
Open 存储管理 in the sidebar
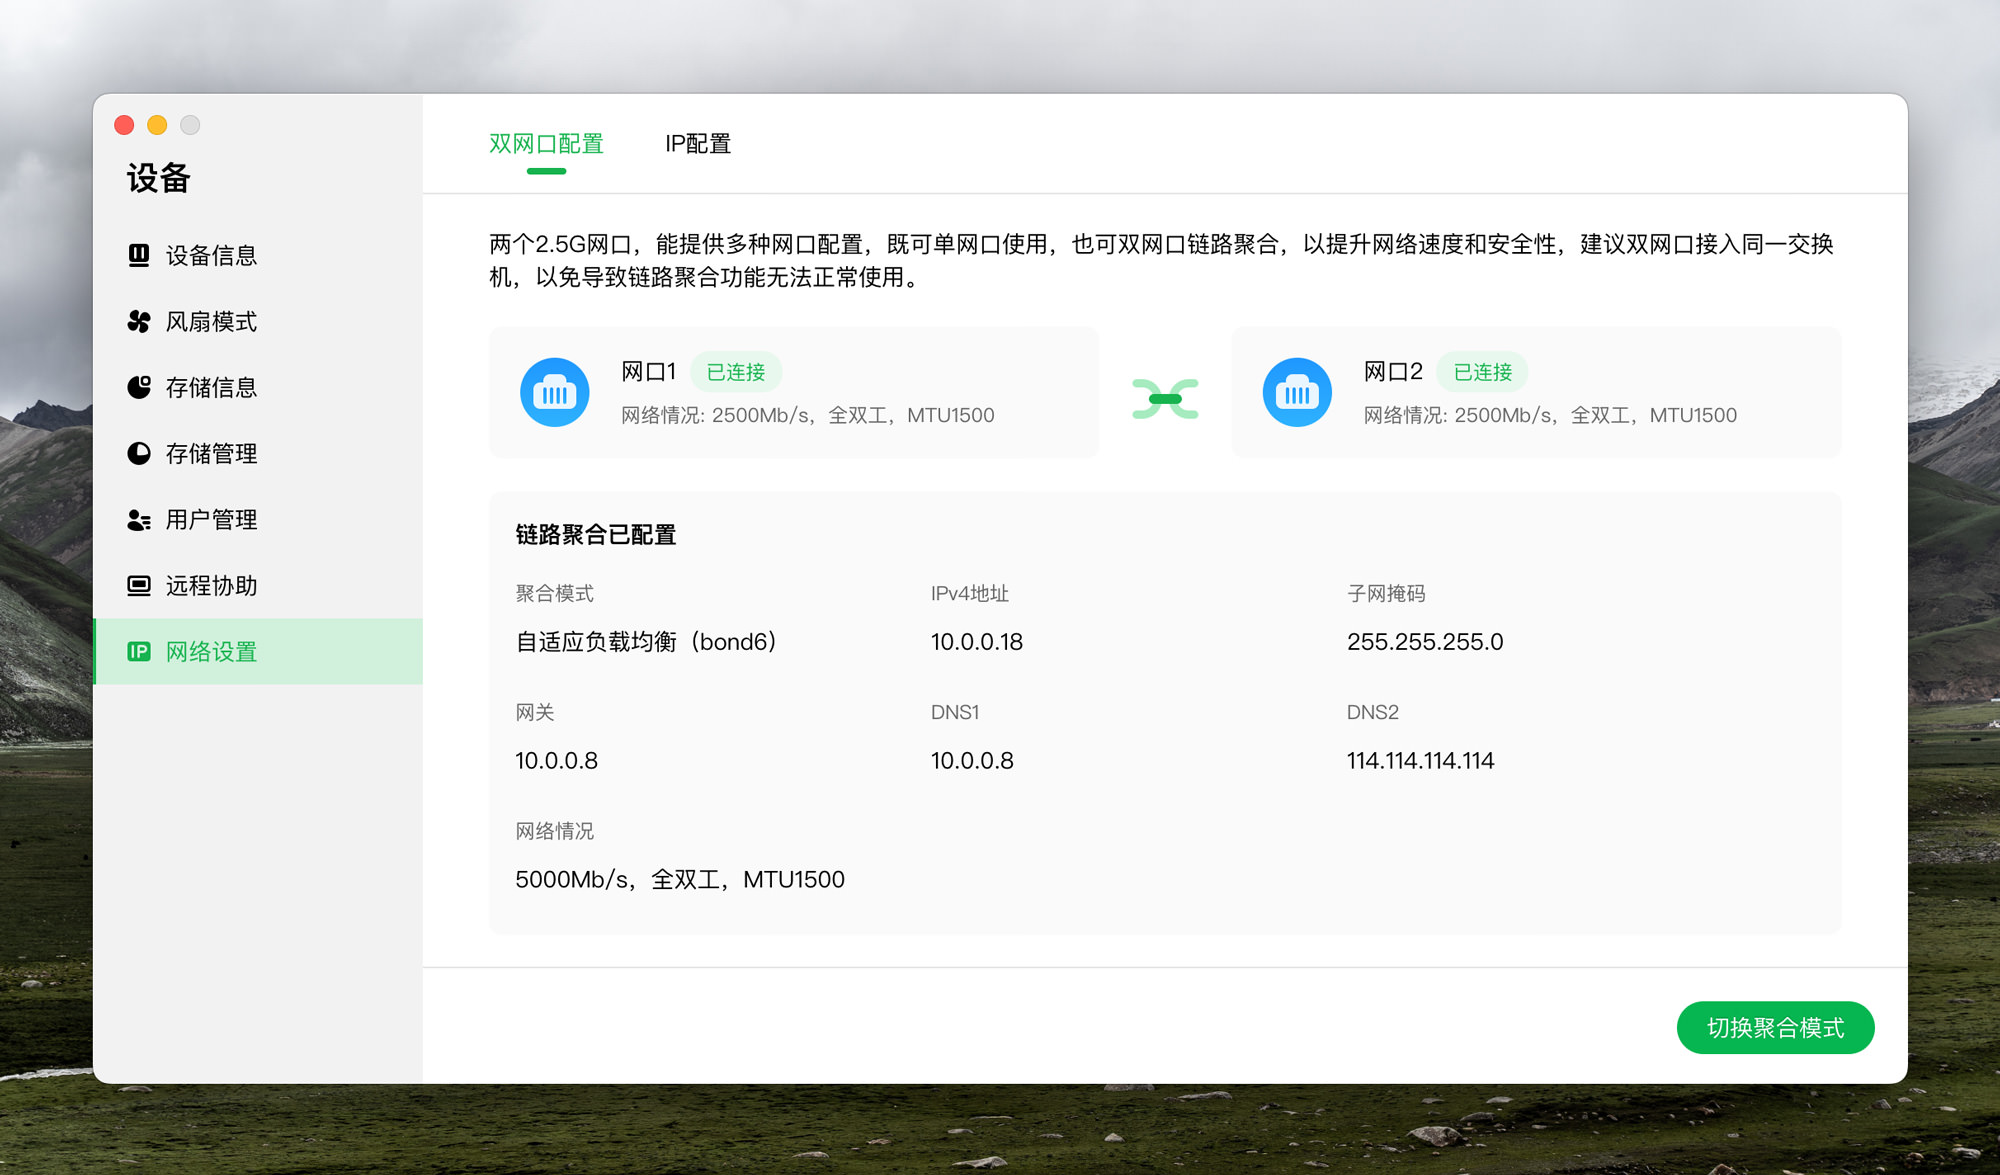click(211, 453)
